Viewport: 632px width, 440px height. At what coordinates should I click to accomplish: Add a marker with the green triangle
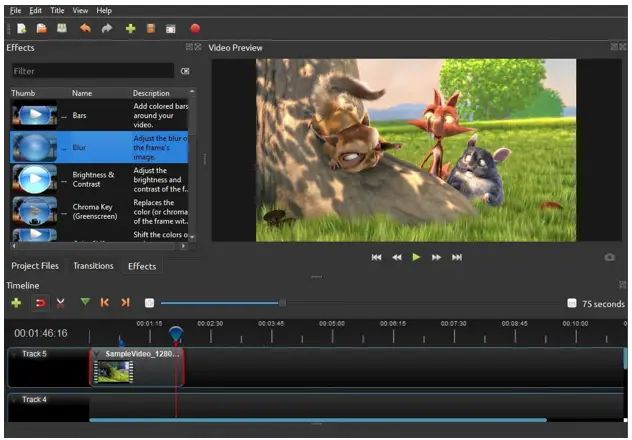point(85,302)
